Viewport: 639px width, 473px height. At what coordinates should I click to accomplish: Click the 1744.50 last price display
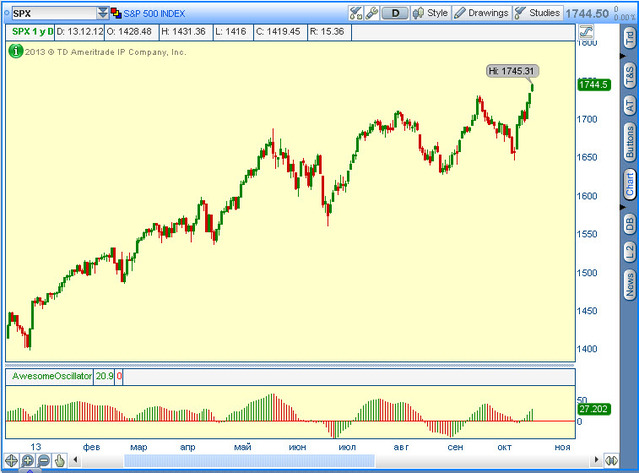pyautogui.click(x=586, y=13)
